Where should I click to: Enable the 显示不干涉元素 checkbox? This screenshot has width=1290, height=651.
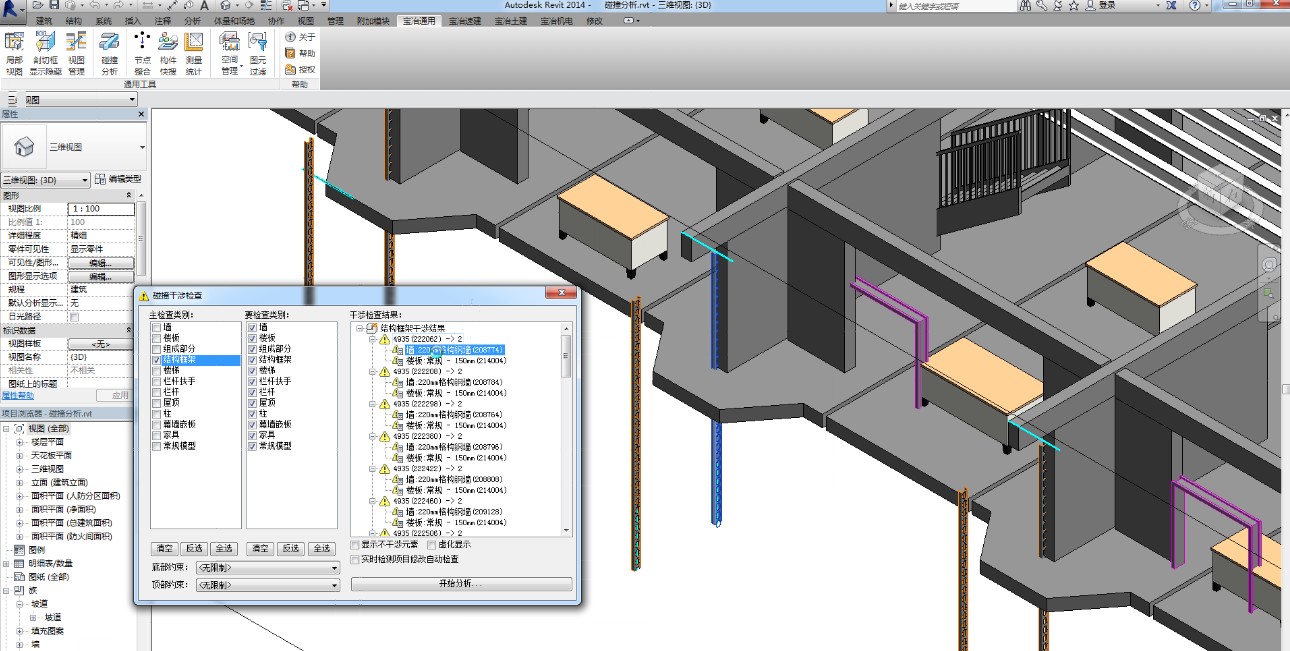coord(355,545)
